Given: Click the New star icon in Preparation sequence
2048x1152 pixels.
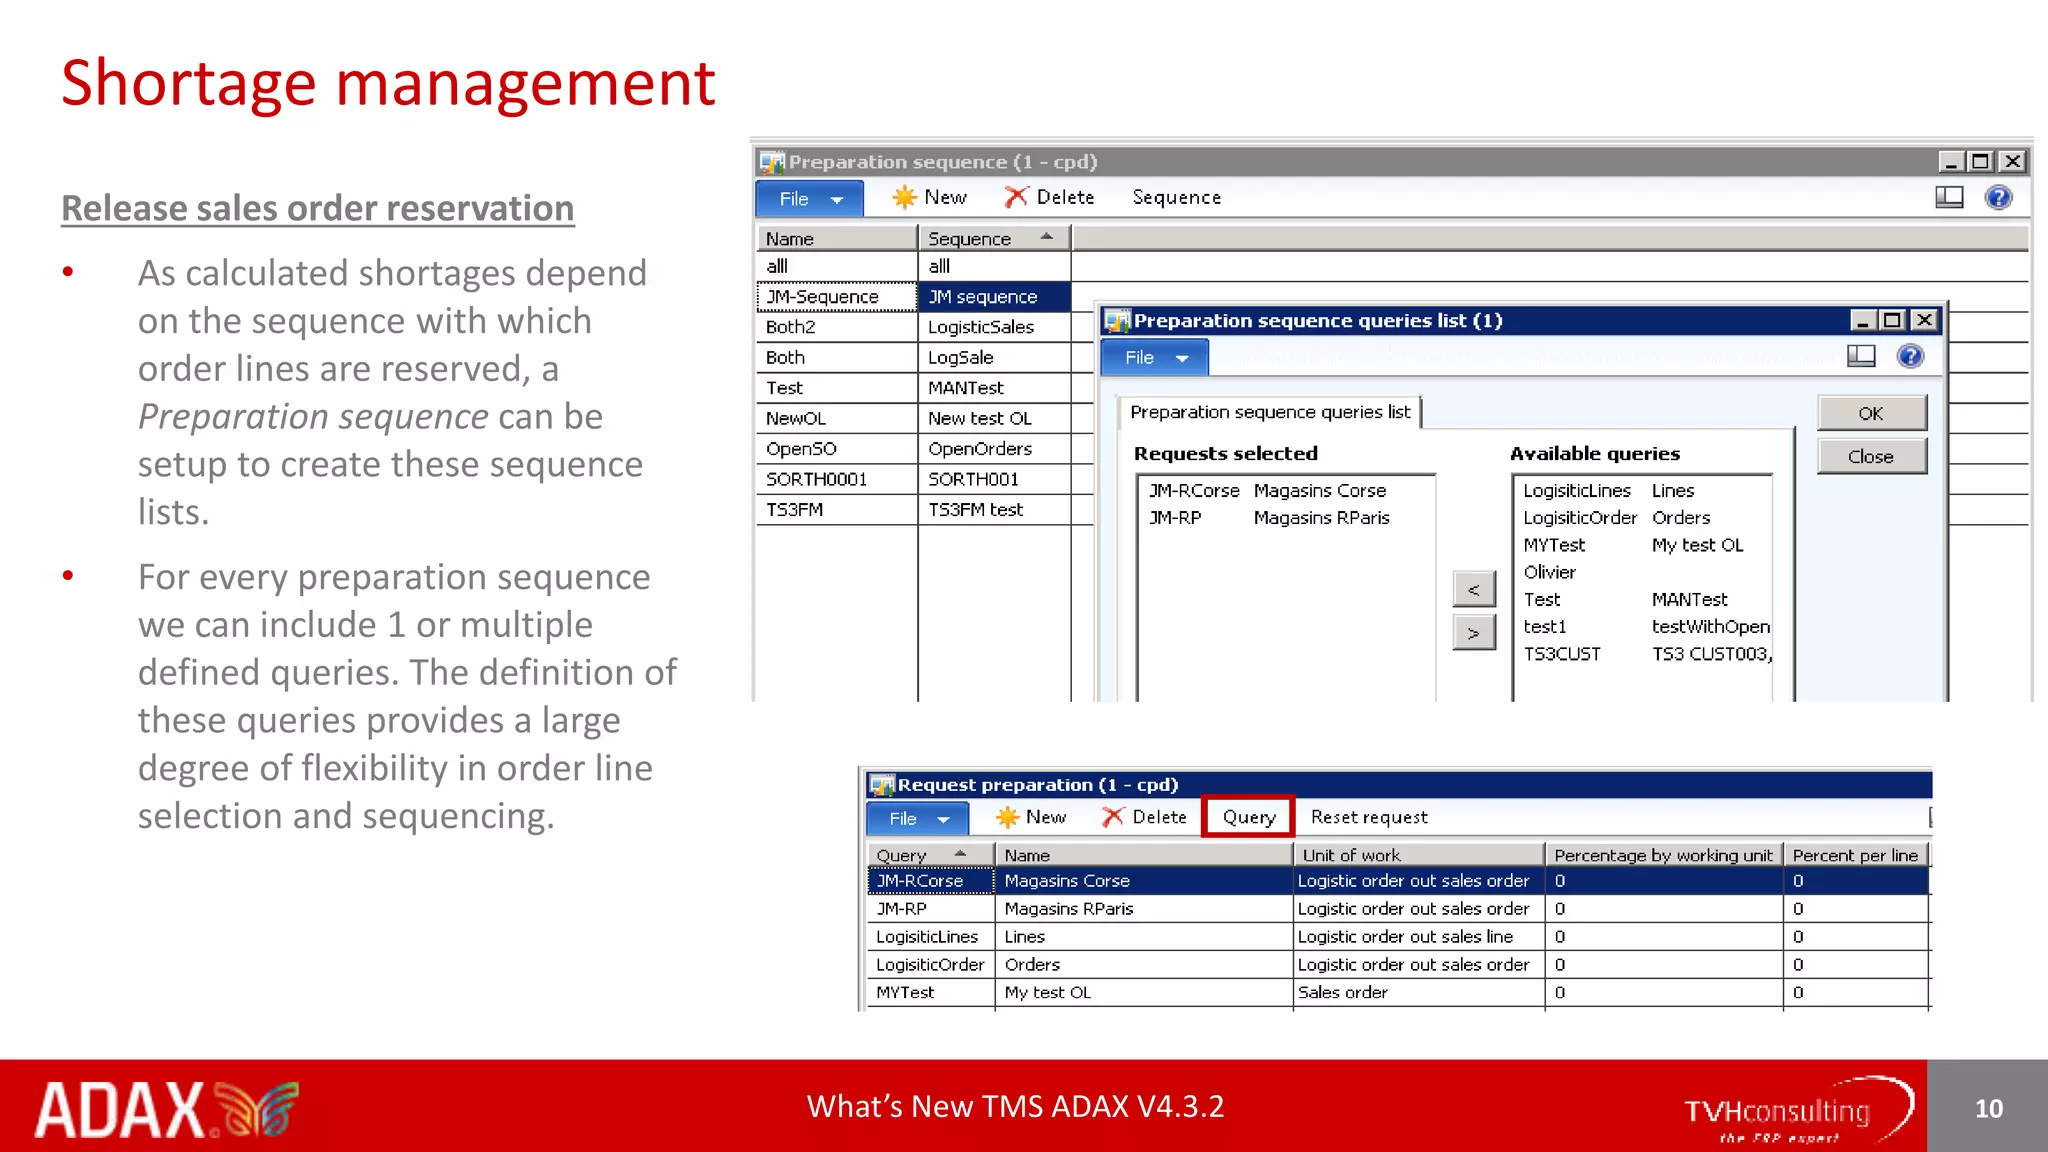Looking at the screenshot, I should coord(904,197).
